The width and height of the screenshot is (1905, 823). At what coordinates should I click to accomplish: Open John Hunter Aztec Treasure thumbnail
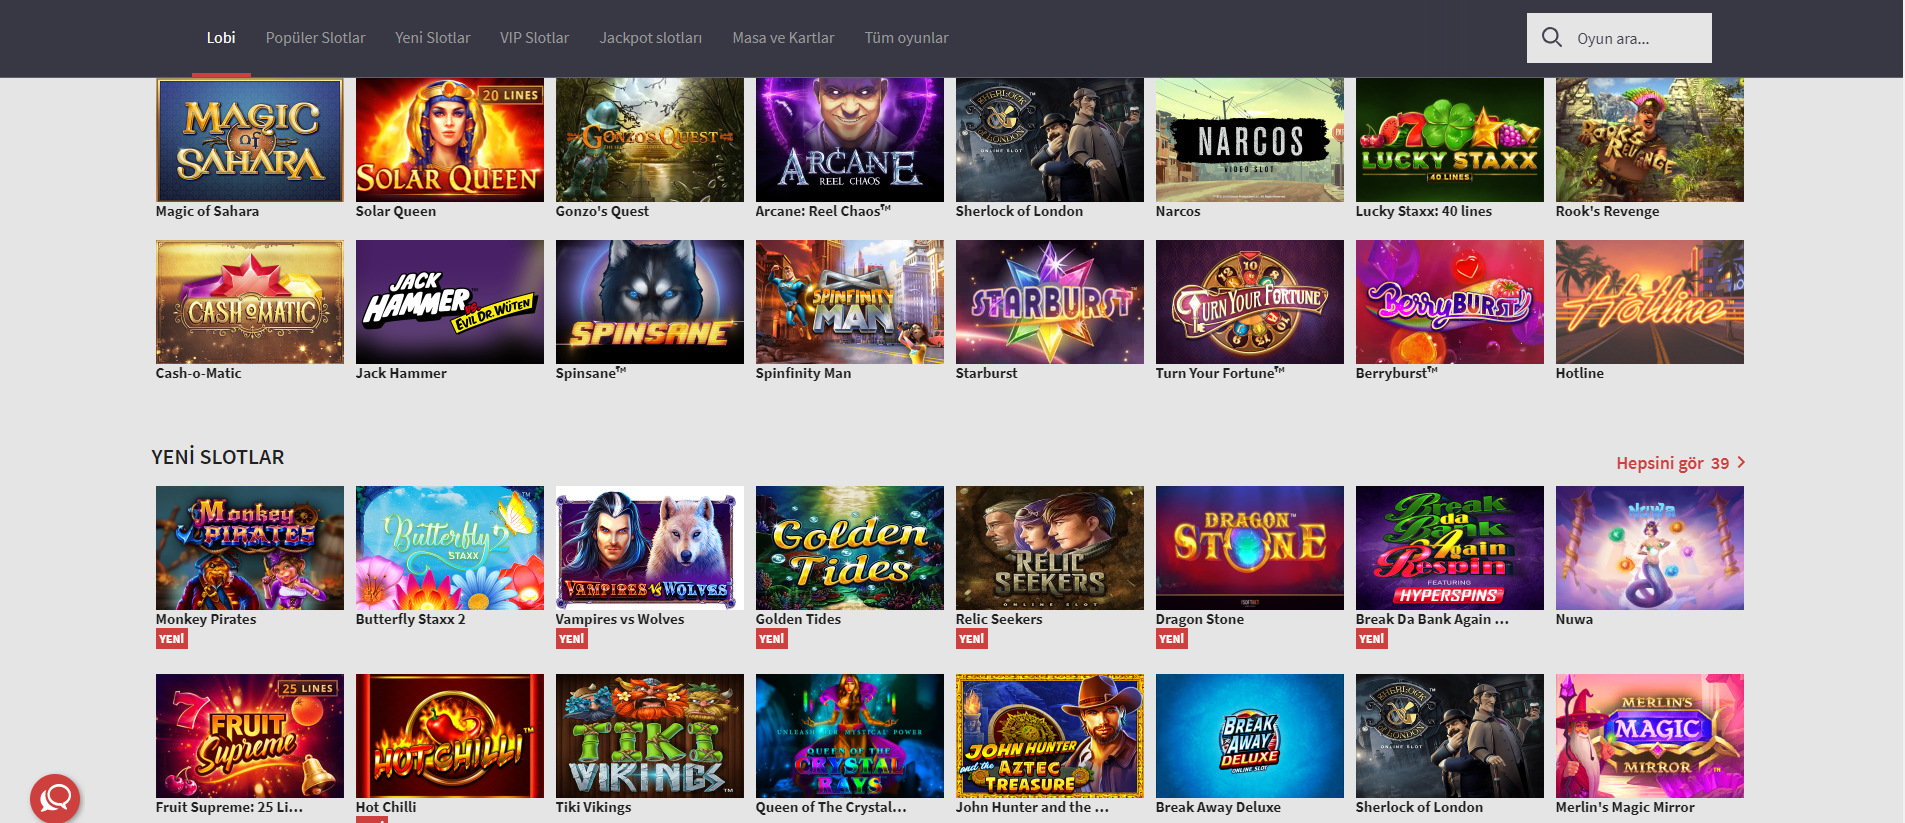pos(1050,736)
